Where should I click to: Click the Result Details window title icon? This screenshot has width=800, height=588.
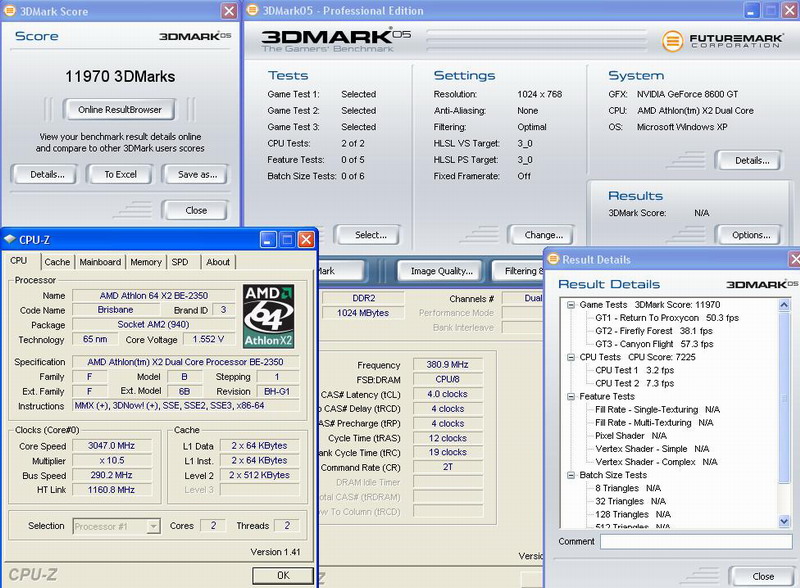[553, 259]
